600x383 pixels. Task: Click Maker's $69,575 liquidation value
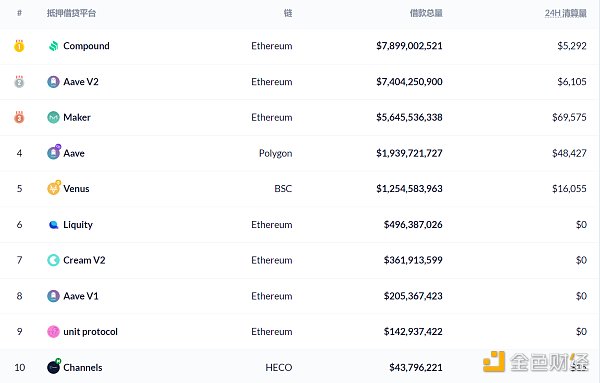point(569,117)
